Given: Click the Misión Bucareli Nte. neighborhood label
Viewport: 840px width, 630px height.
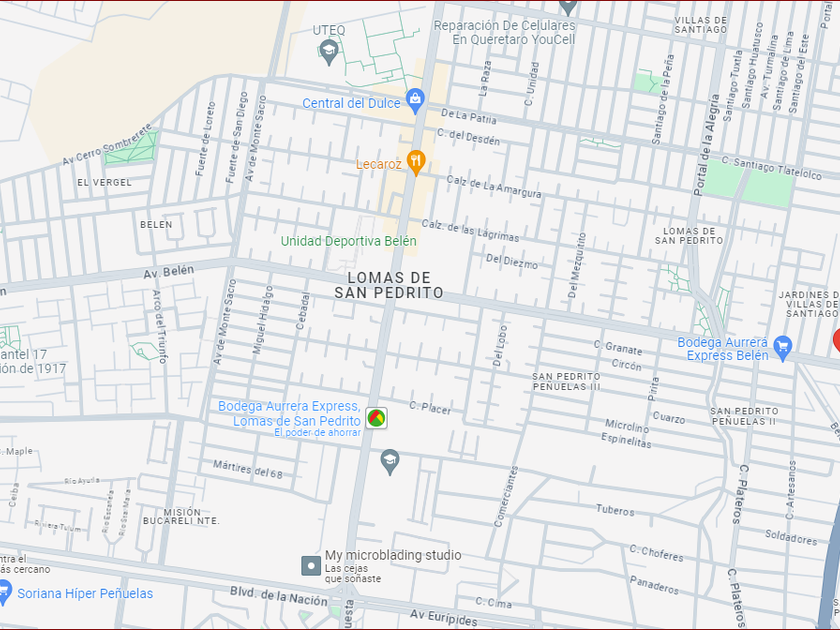Looking at the screenshot, I should click(x=181, y=516).
